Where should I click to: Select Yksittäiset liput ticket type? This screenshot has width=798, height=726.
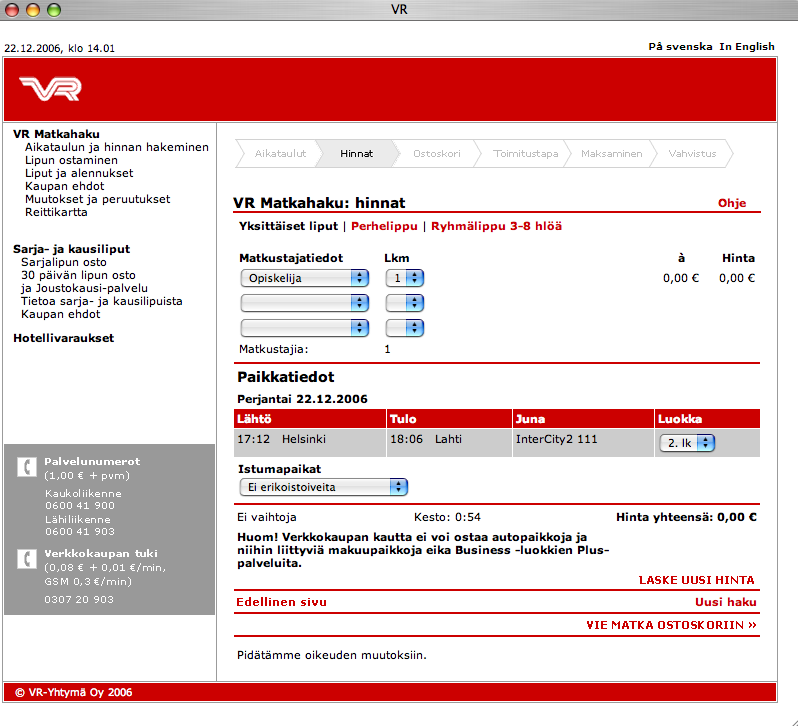pos(288,226)
